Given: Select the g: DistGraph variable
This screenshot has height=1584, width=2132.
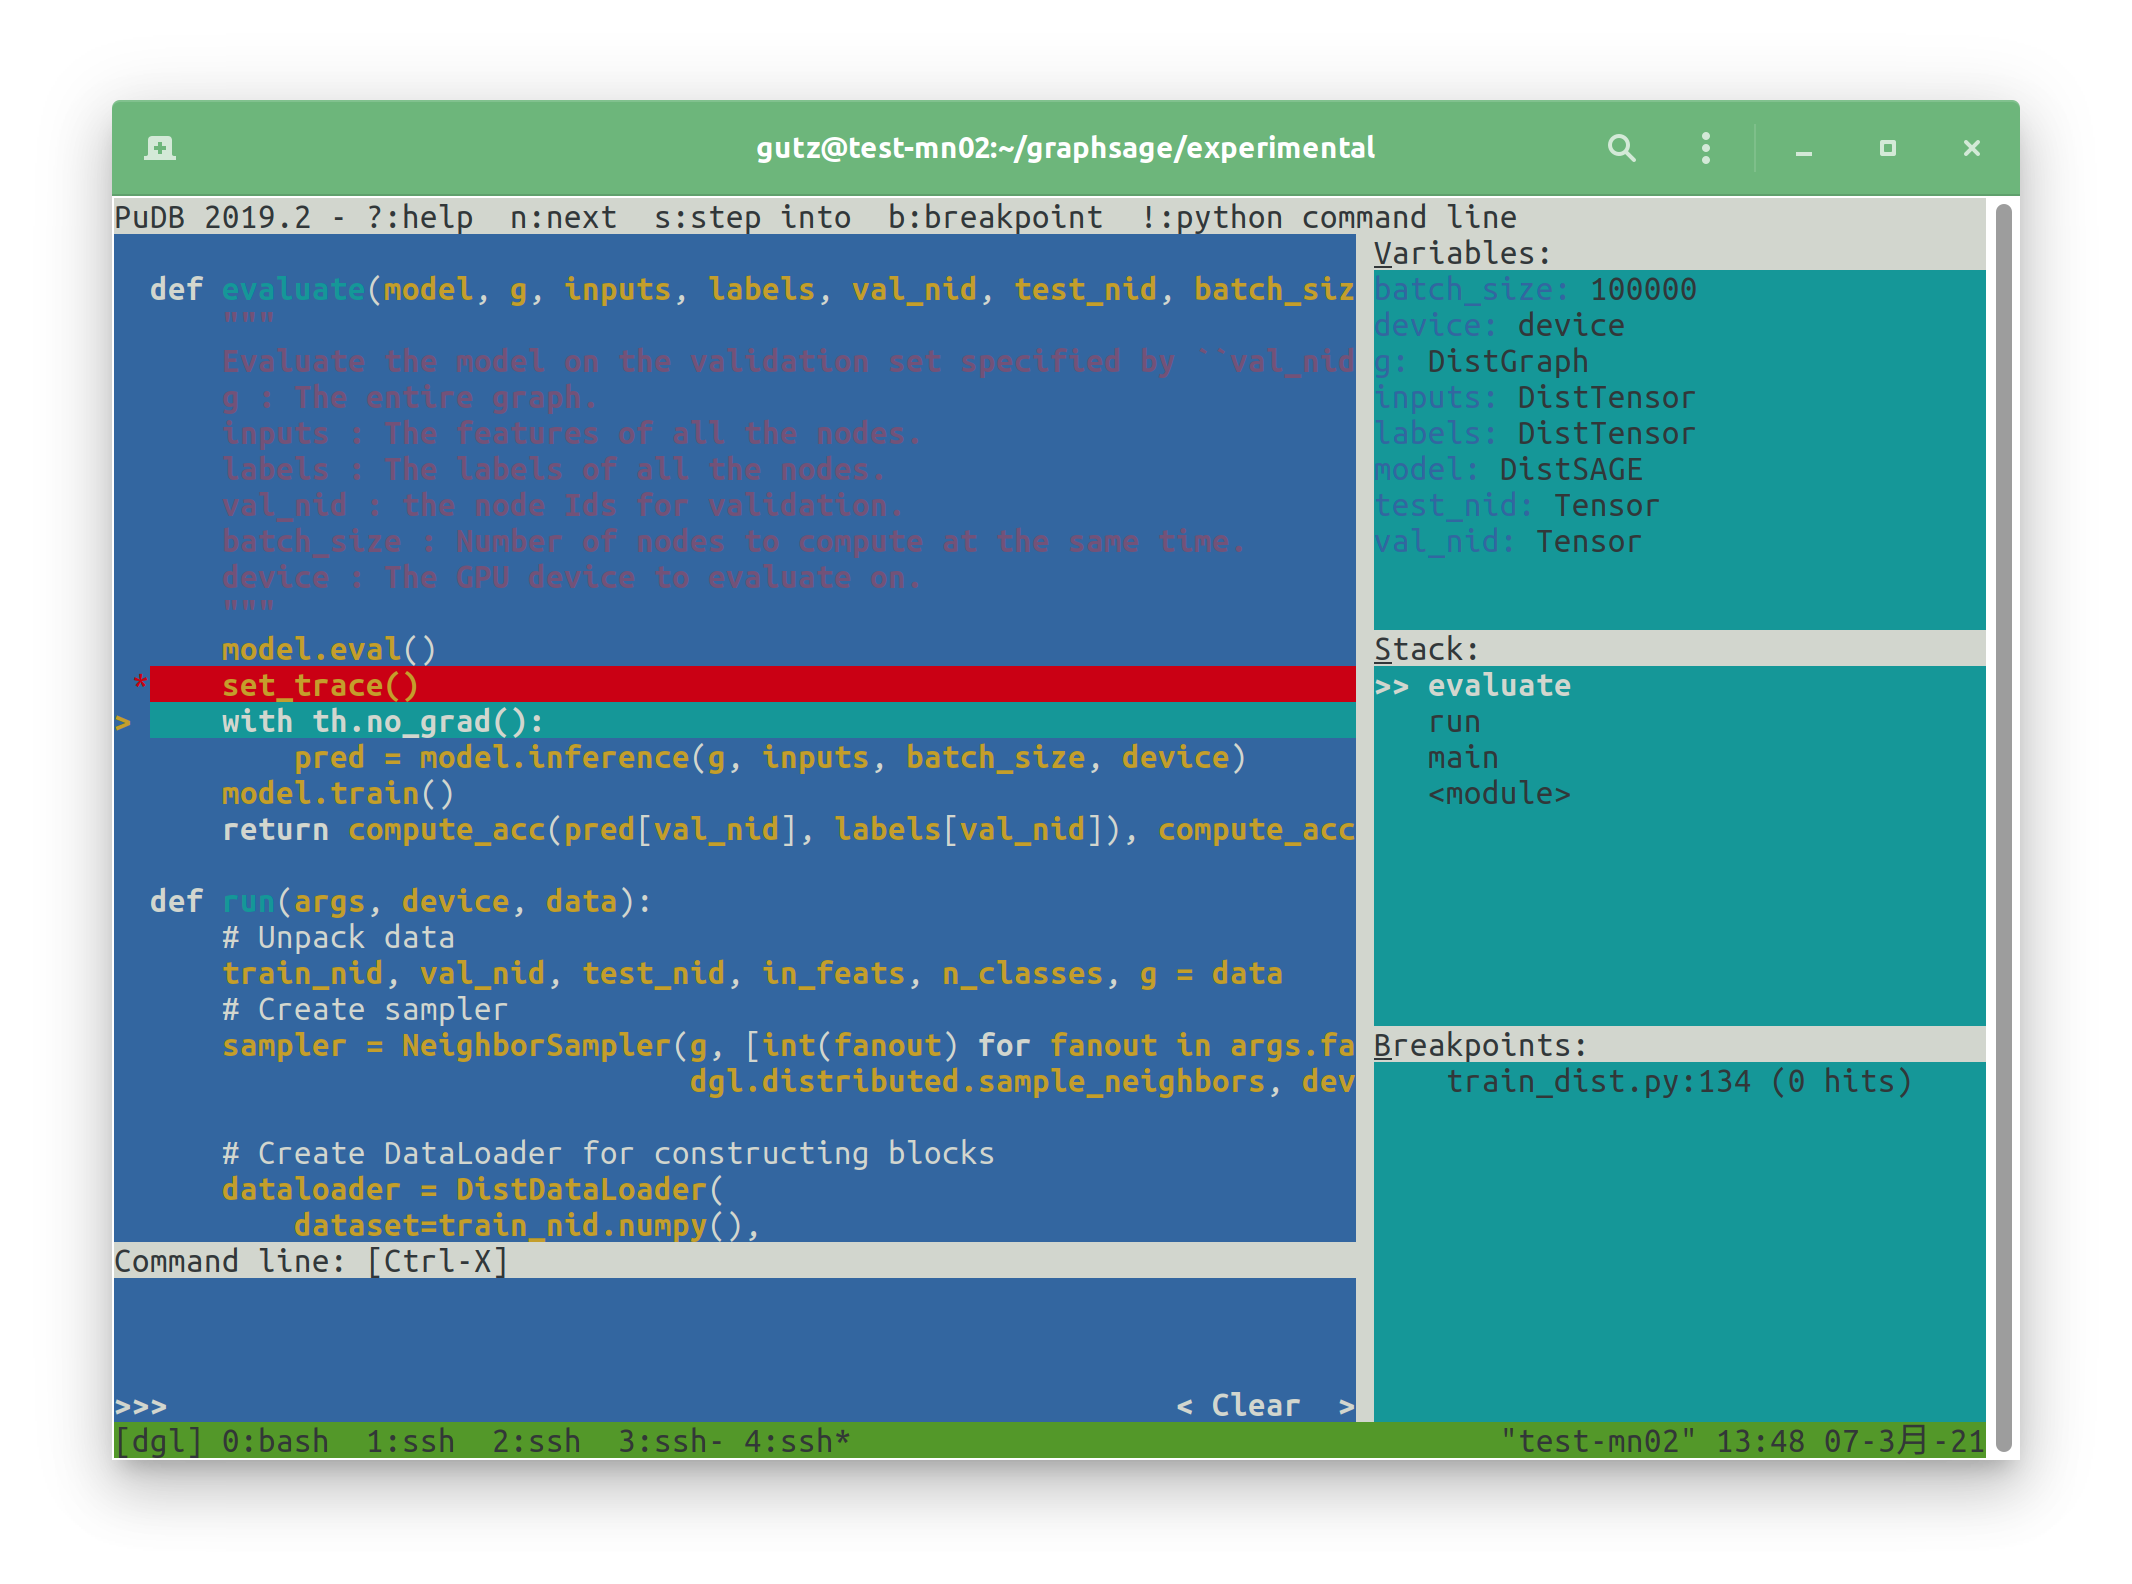Looking at the screenshot, I should (1680, 361).
